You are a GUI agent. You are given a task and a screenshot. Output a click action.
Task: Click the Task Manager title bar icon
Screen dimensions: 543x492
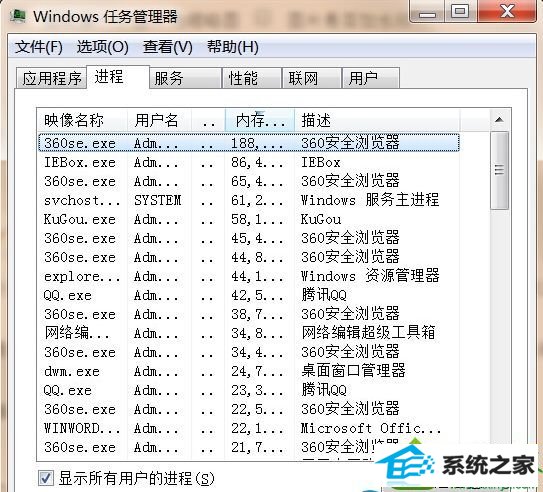pos(17,16)
